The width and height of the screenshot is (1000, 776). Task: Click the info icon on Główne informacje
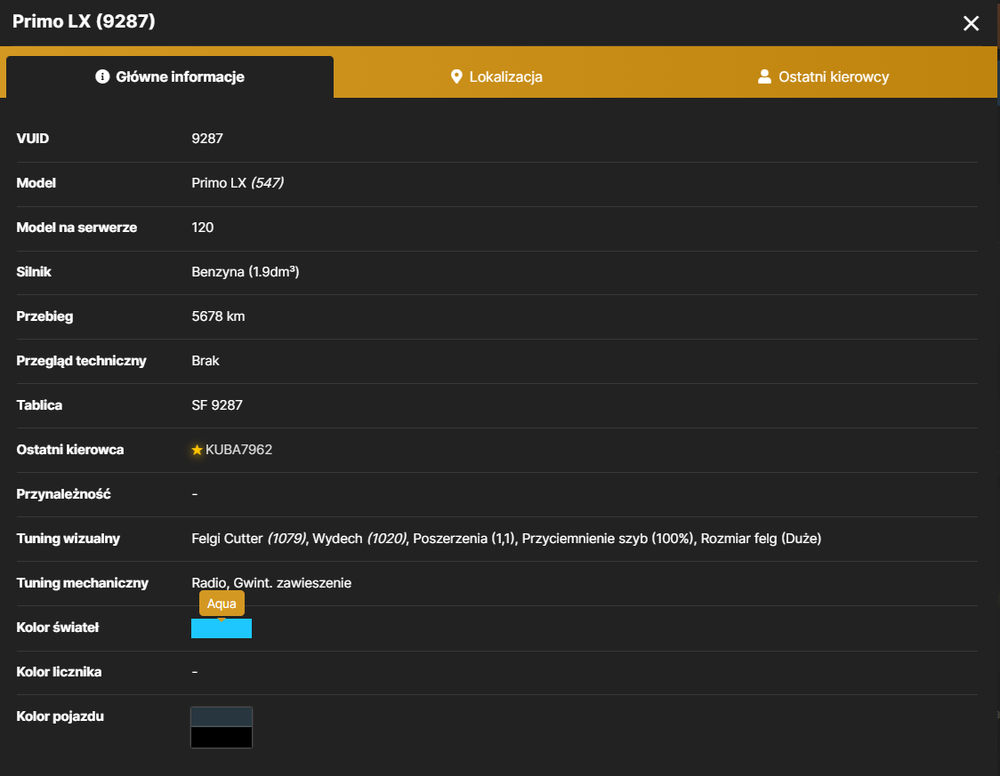(x=102, y=77)
